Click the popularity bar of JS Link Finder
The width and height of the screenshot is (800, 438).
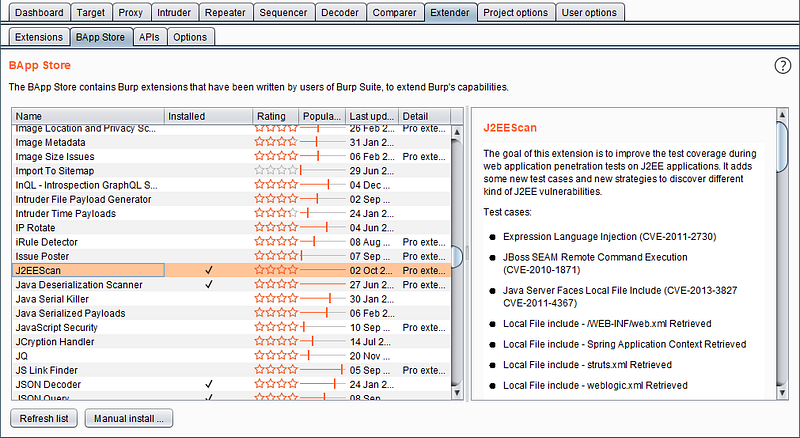322,370
